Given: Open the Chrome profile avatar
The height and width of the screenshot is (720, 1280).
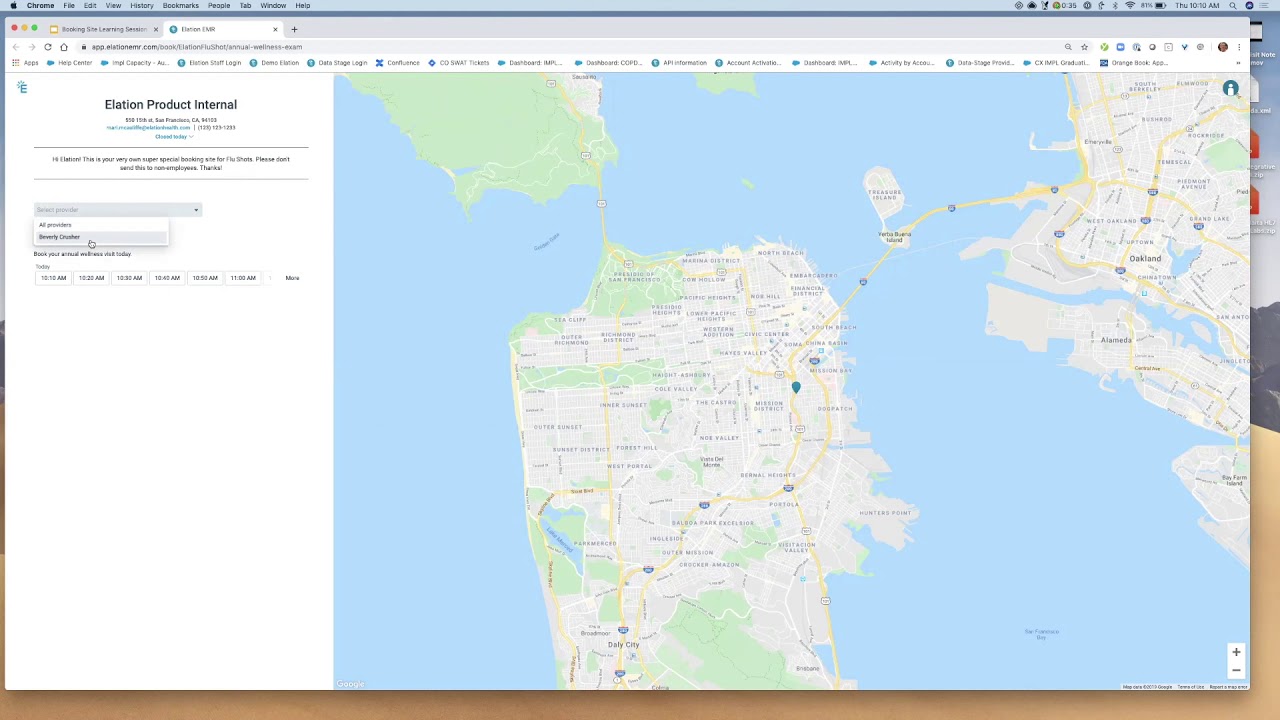Looking at the screenshot, I should 1223,47.
